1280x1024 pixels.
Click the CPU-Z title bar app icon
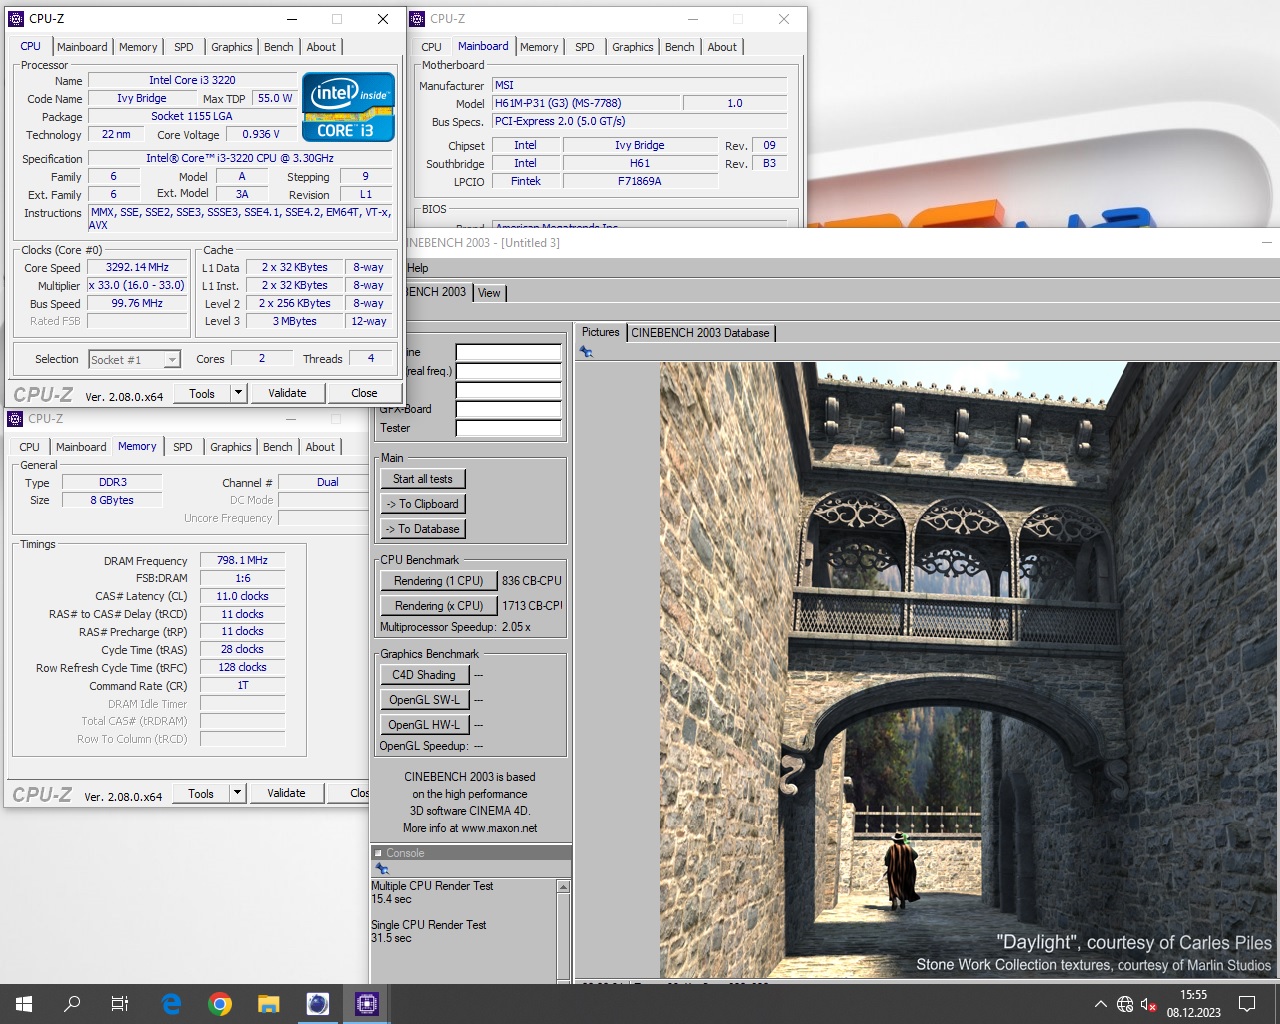pyautogui.click(x=15, y=18)
